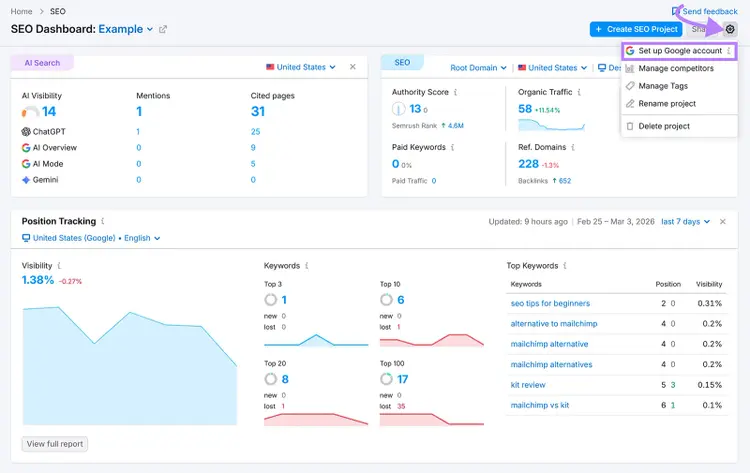This screenshot has width=750, height=473.
Task: Click Top 3 keywords count 1
Action: click(284, 300)
